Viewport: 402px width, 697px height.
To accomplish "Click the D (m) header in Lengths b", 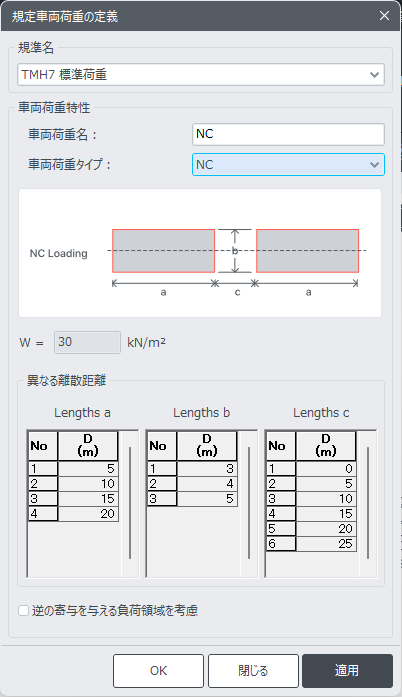I will coord(207,445).
